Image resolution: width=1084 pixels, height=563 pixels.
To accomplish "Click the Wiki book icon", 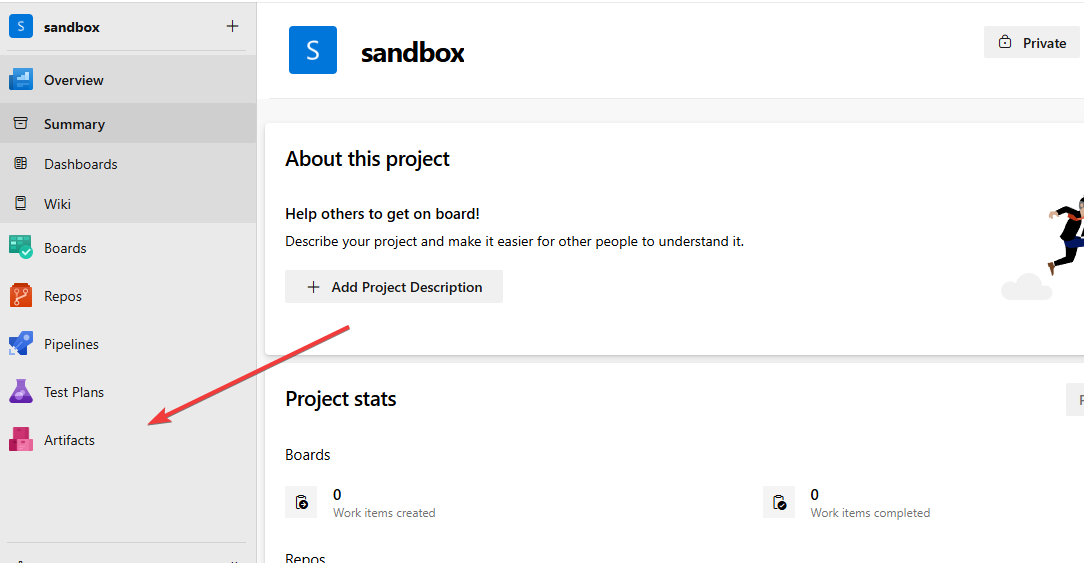I will [21, 203].
